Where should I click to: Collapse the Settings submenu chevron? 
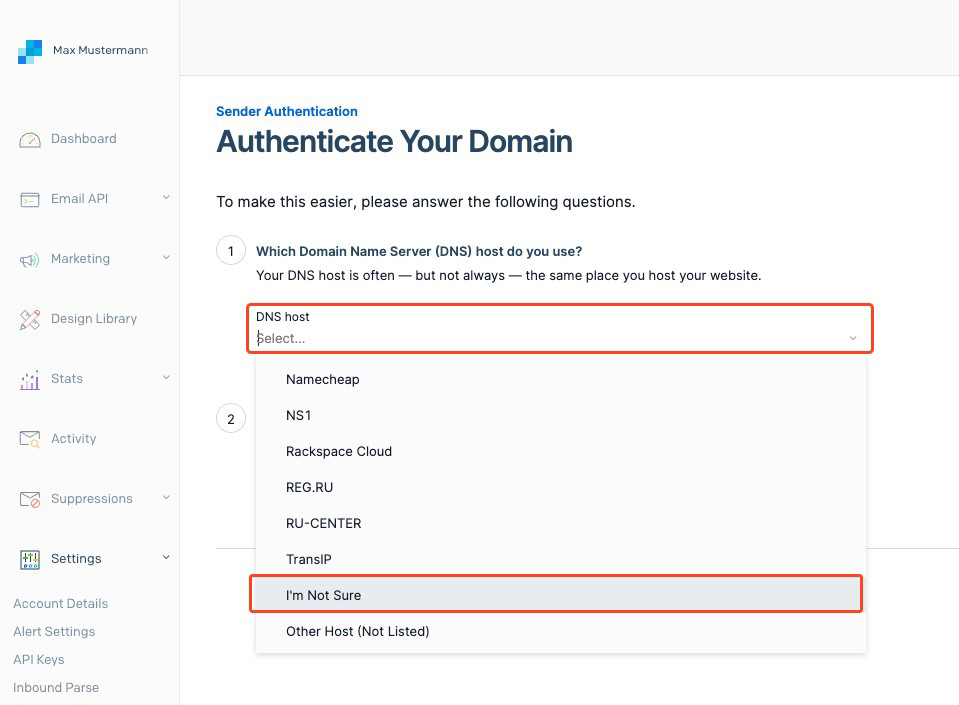[166, 557]
